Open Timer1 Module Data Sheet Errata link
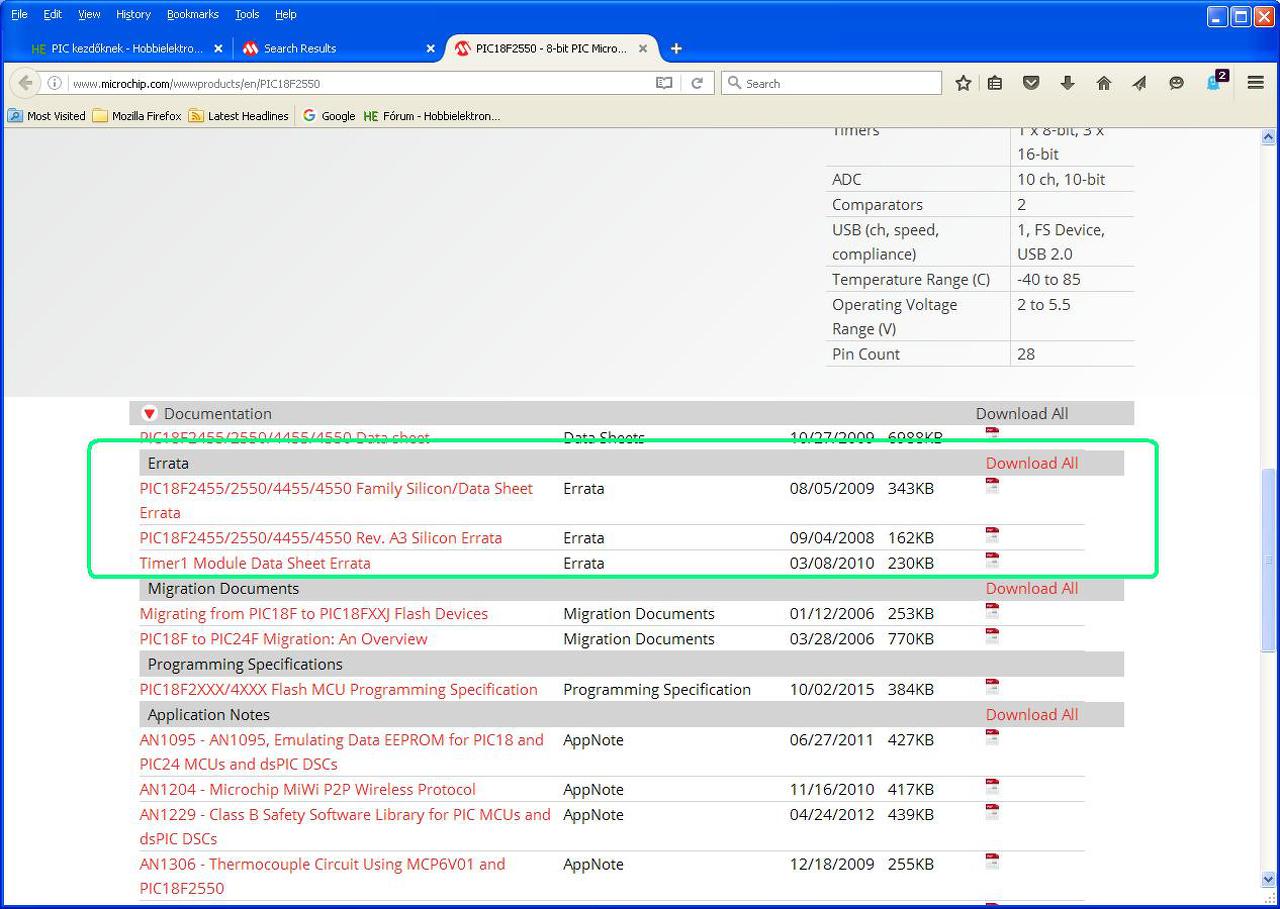This screenshot has width=1280, height=909. pos(255,563)
